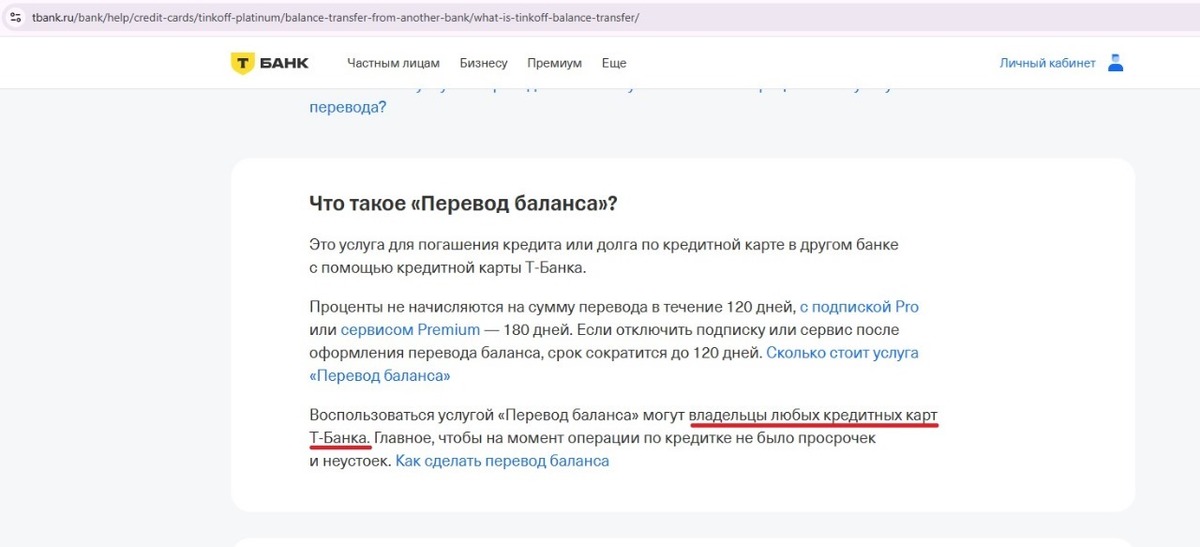Open Сколько стоит услуга «Перевод баланса» link
The height and width of the screenshot is (547, 1200).
click(614, 364)
